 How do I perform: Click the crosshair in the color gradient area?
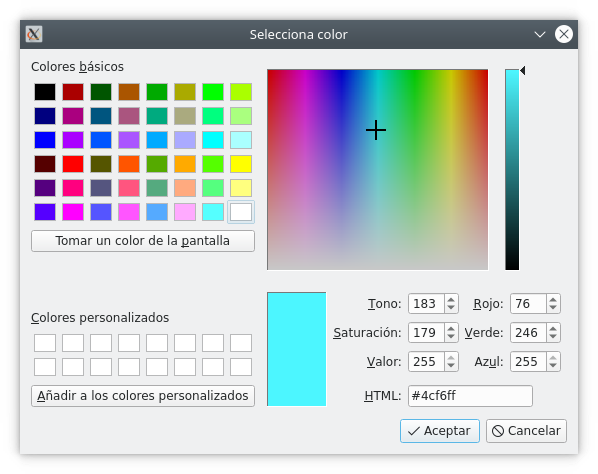coord(376,130)
